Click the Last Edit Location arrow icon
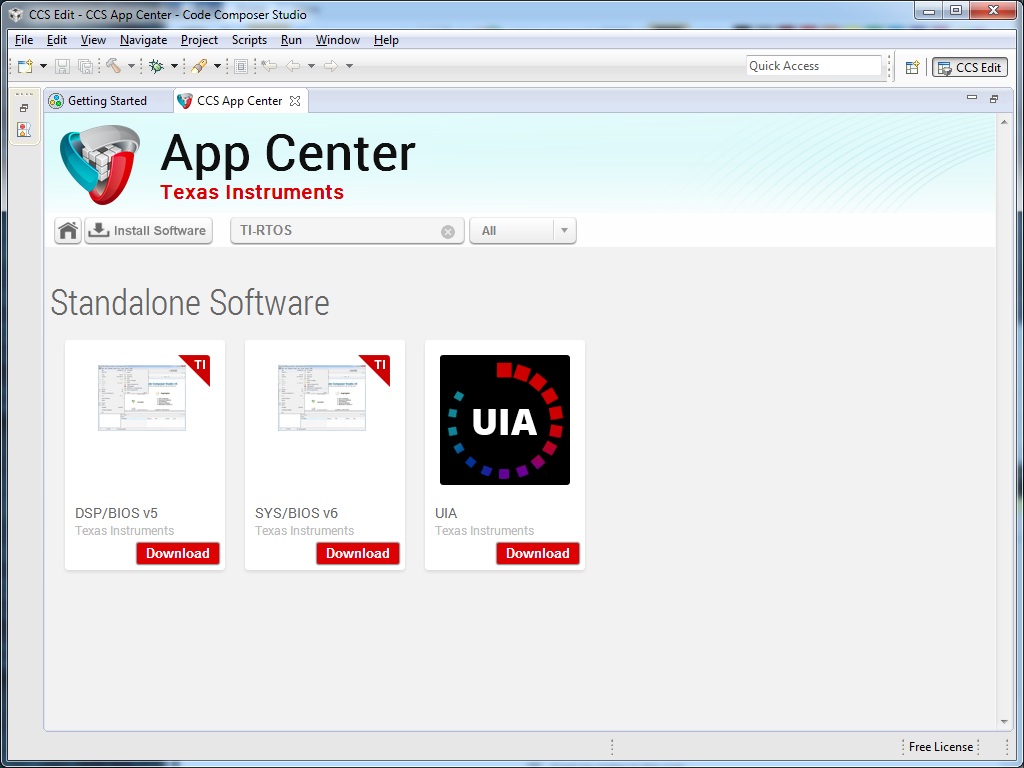Screen dimensions: 1024x768 pos(268,66)
